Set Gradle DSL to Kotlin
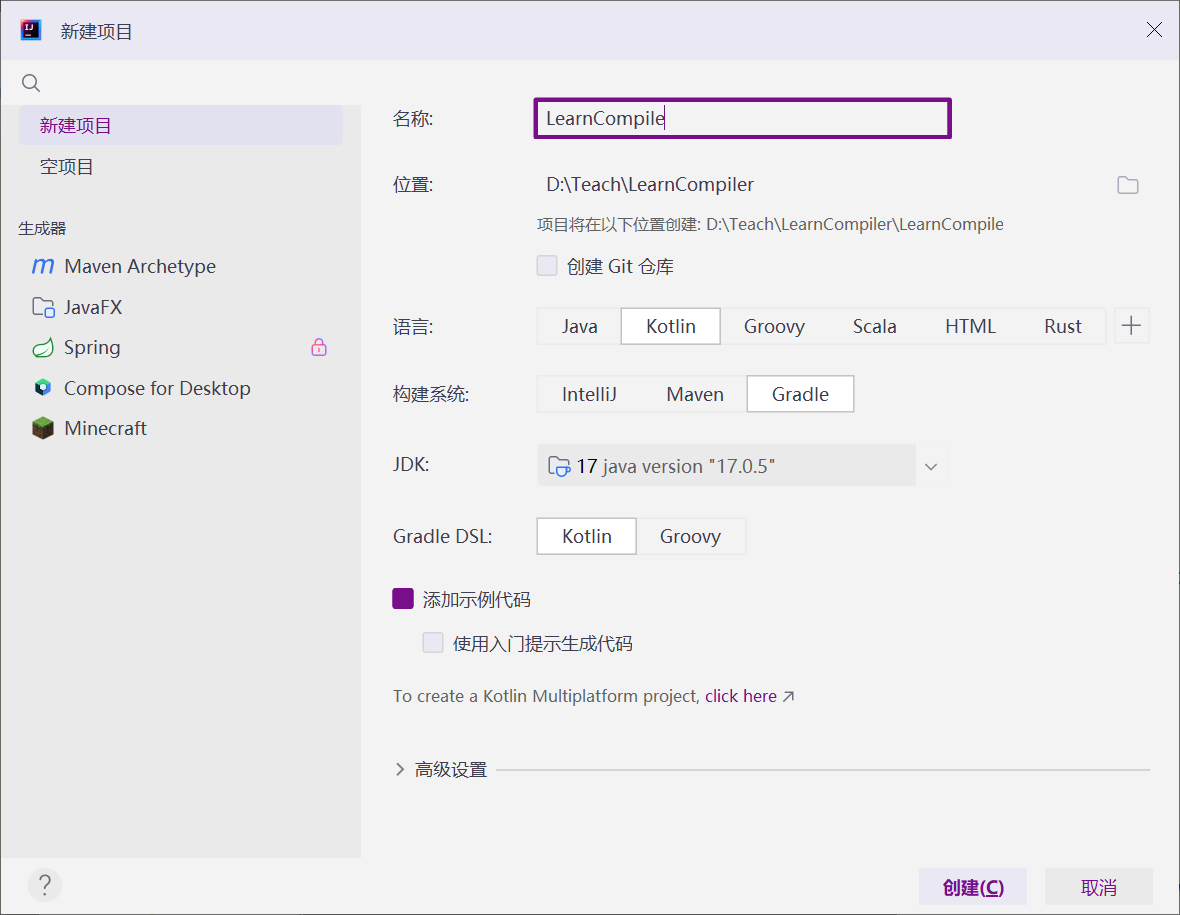 [x=587, y=537]
